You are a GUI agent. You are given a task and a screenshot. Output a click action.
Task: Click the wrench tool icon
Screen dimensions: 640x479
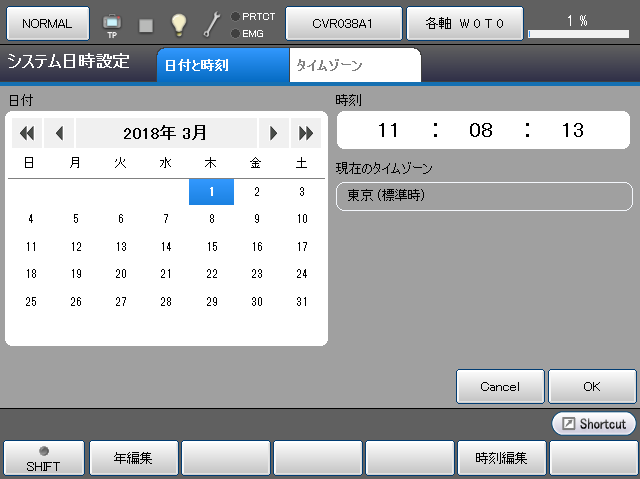[x=212, y=23]
